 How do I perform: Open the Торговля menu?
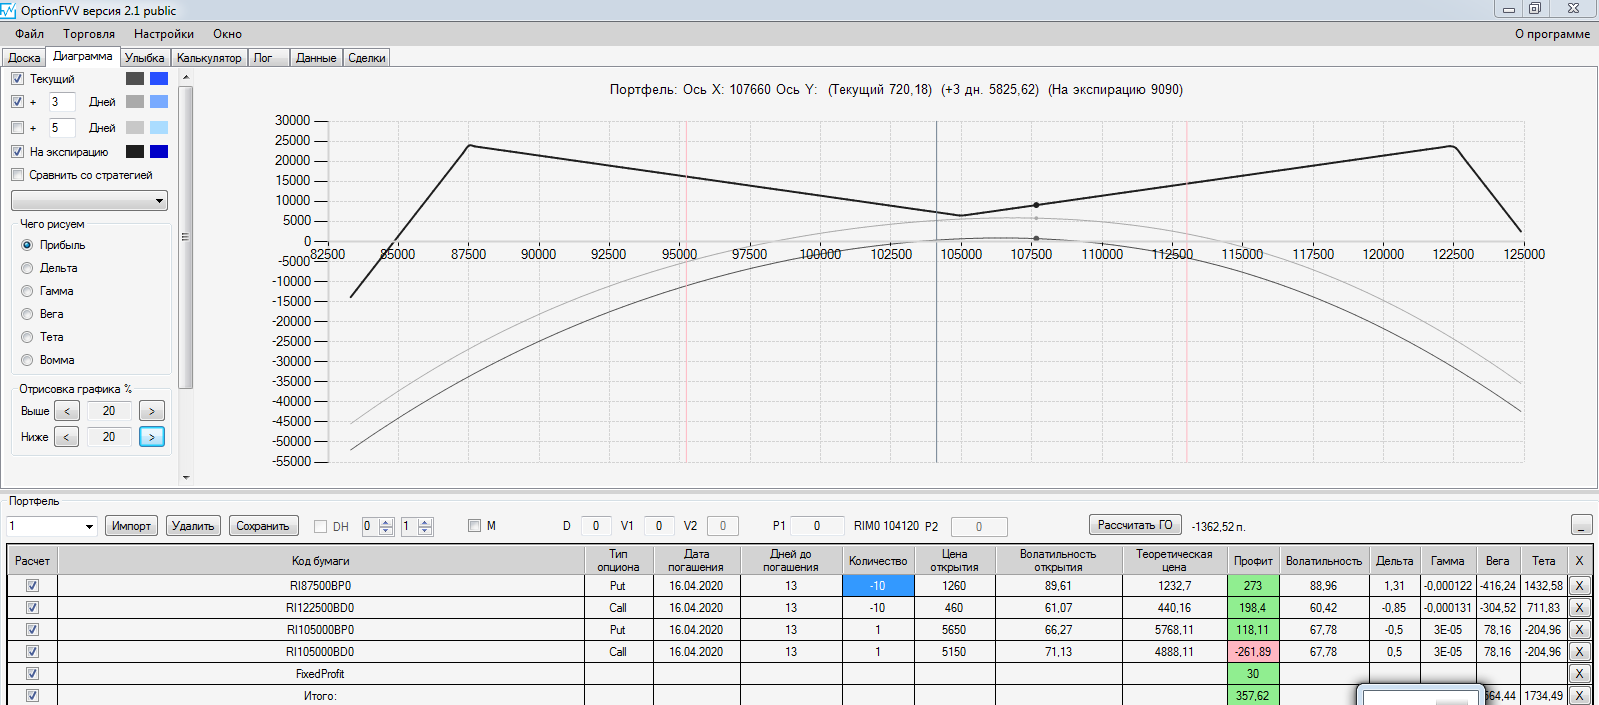pos(89,34)
